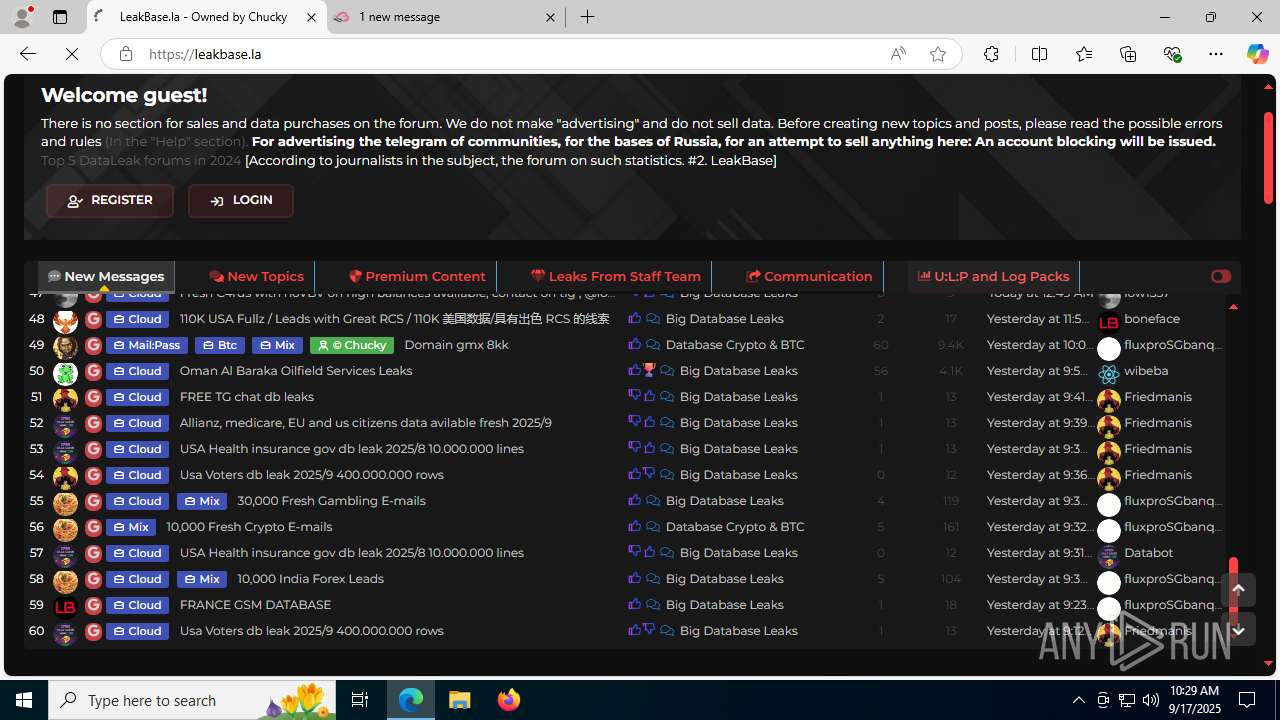Click the taskbar search box
The height and width of the screenshot is (720, 1280).
pos(193,700)
